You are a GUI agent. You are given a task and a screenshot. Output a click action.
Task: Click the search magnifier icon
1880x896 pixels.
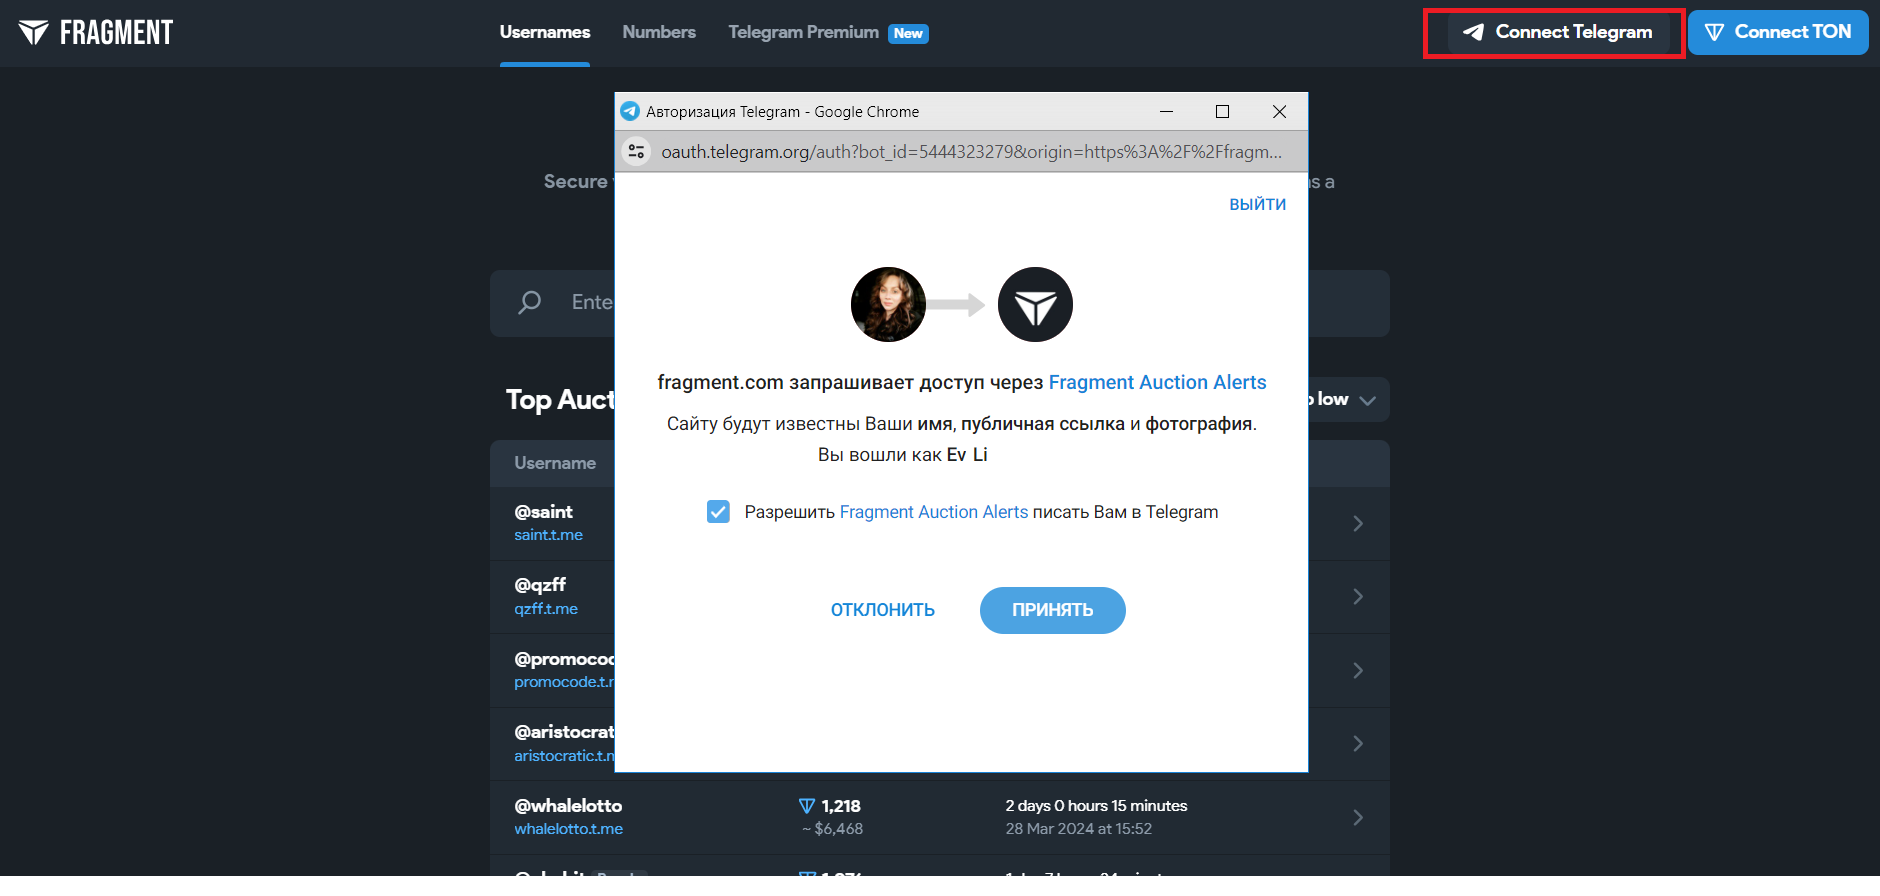coord(530,302)
